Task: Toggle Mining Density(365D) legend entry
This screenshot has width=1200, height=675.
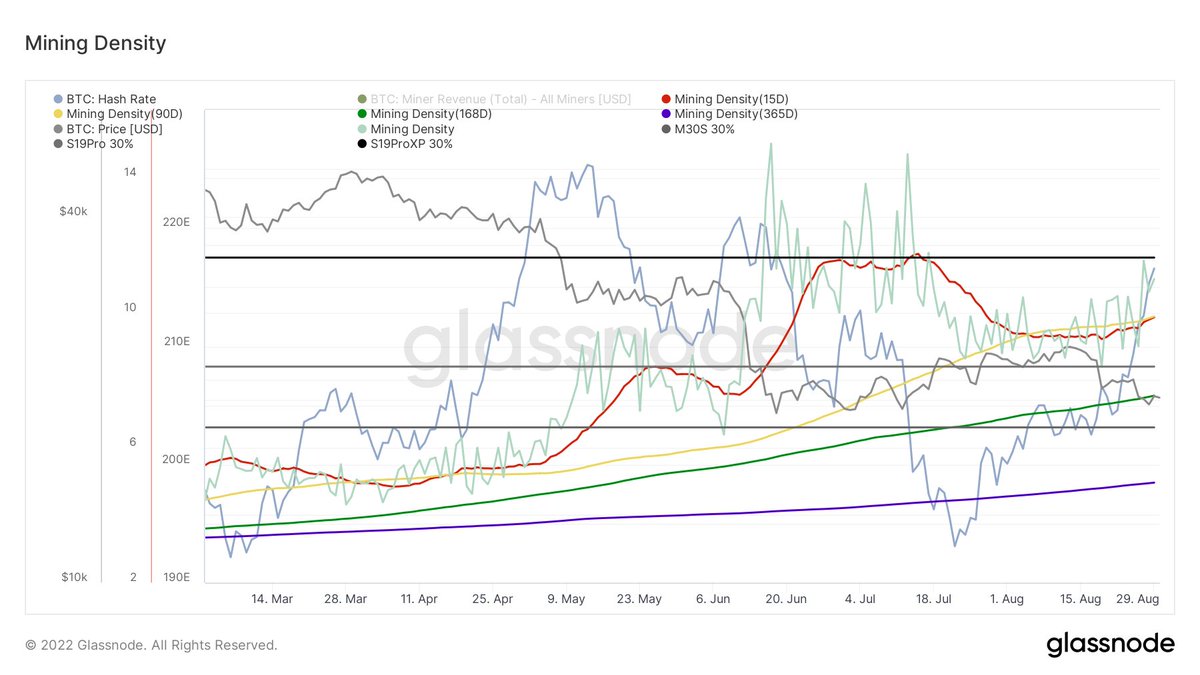Action: 729,114
